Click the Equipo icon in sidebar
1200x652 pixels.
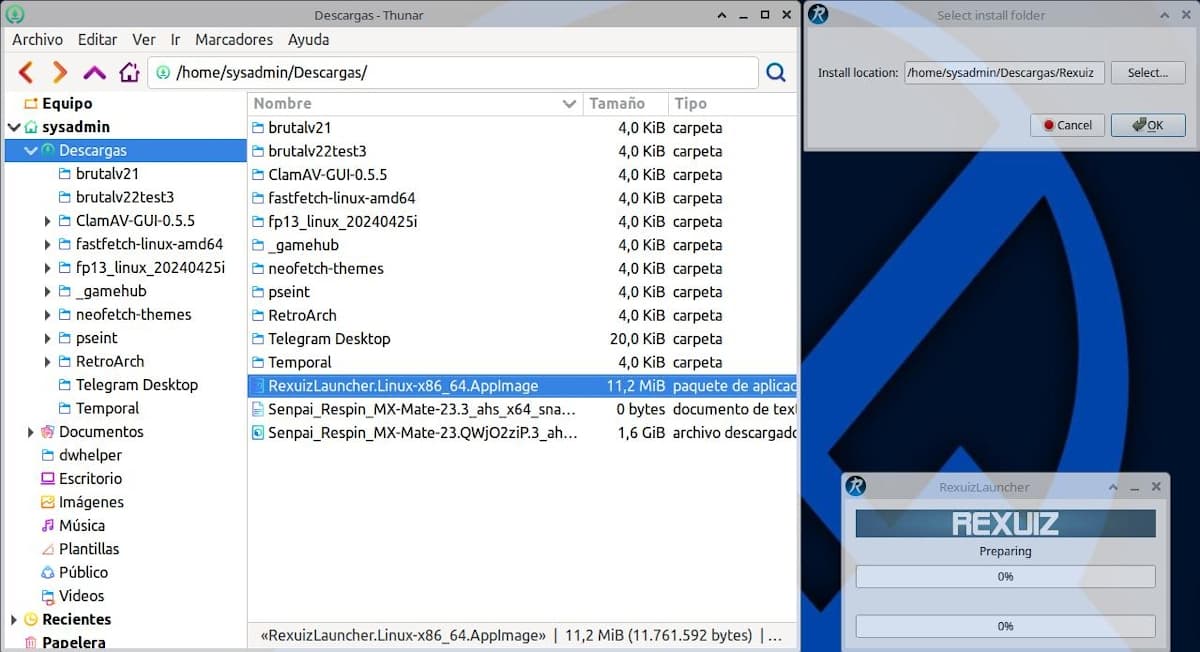coord(30,103)
